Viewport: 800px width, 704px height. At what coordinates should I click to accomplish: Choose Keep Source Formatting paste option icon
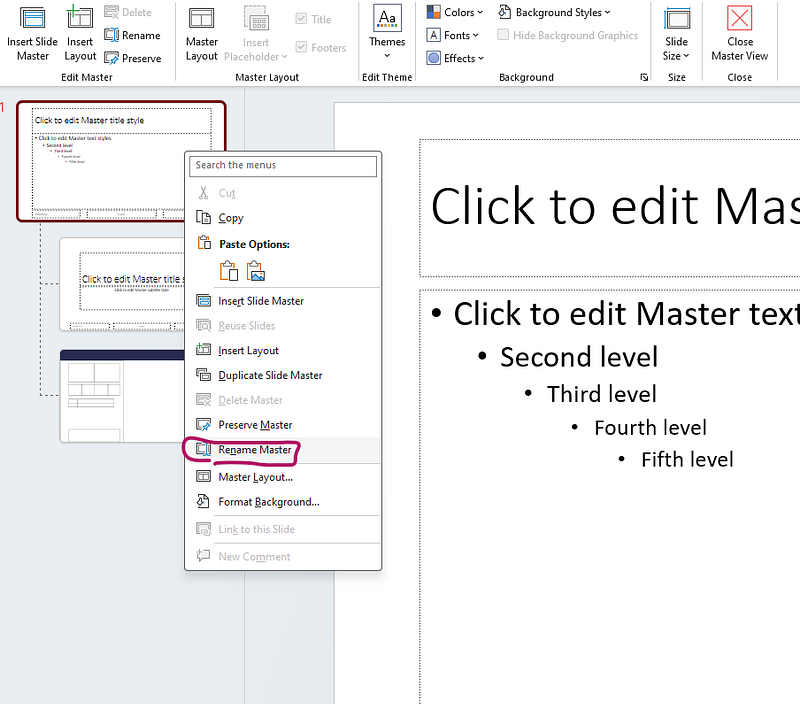click(229, 271)
